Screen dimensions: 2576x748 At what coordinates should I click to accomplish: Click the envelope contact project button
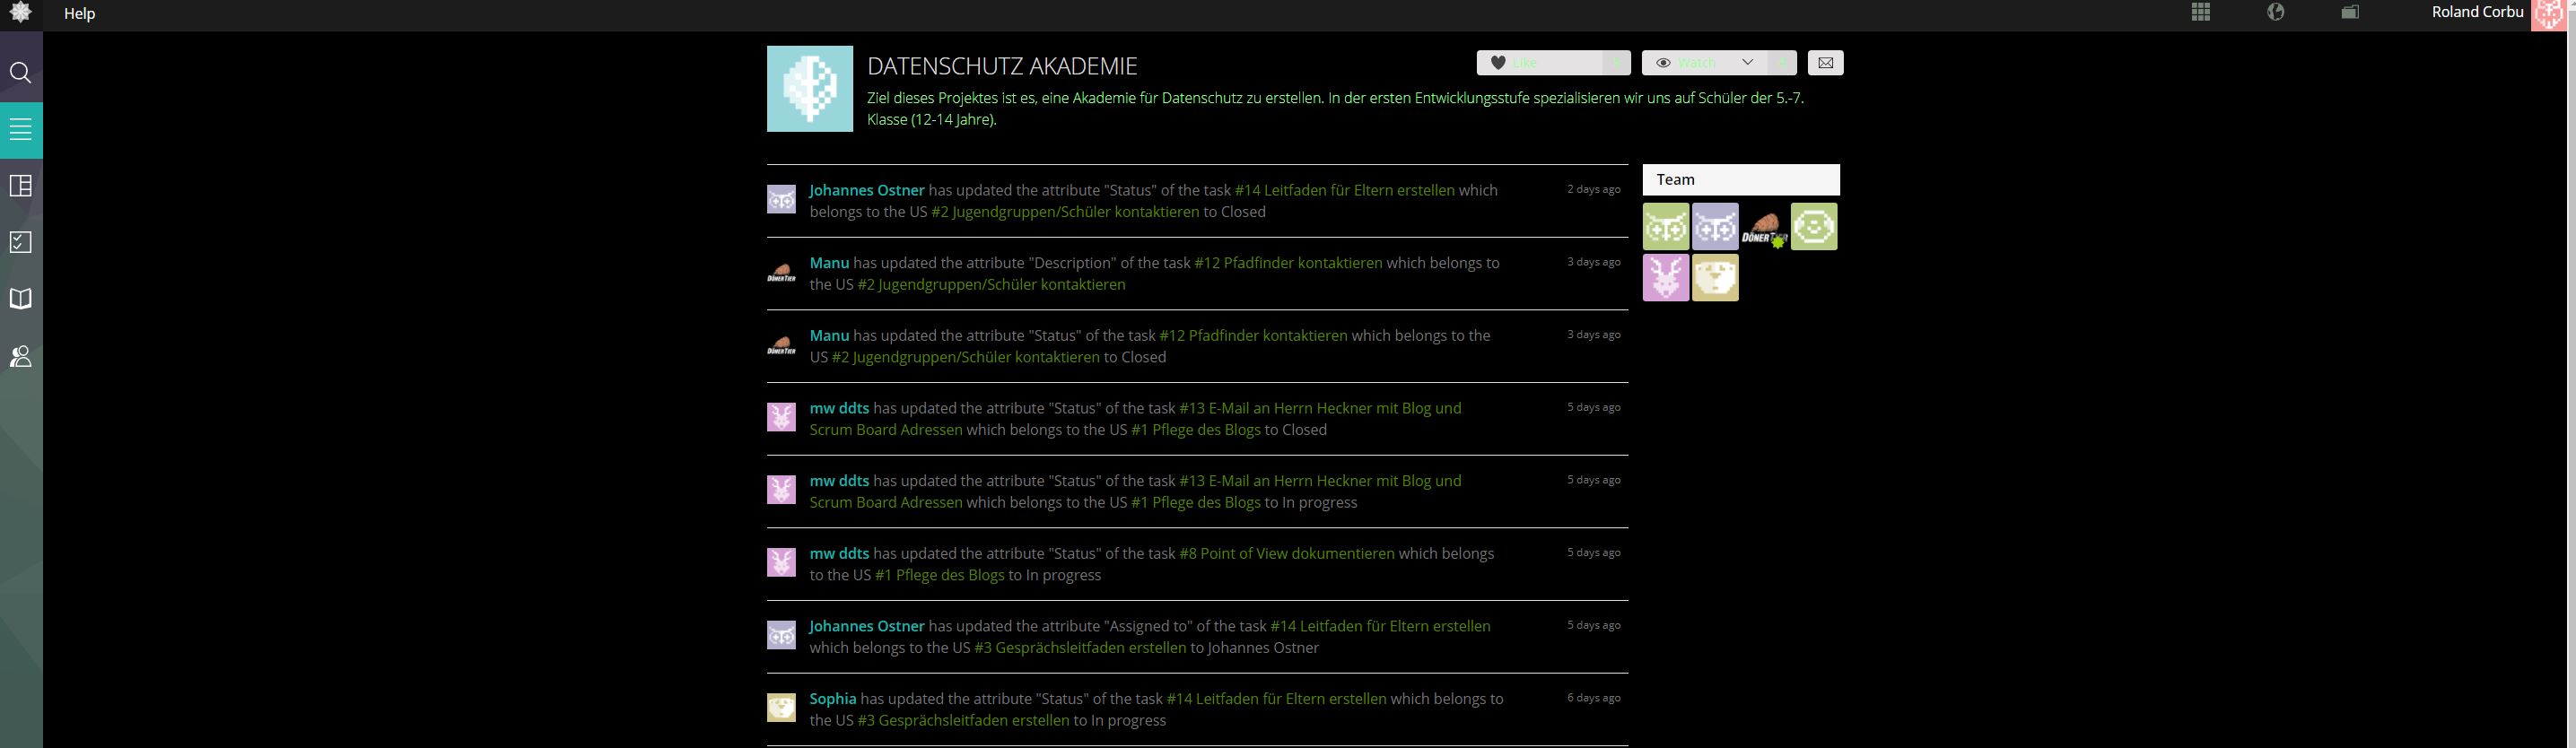(1825, 63)
